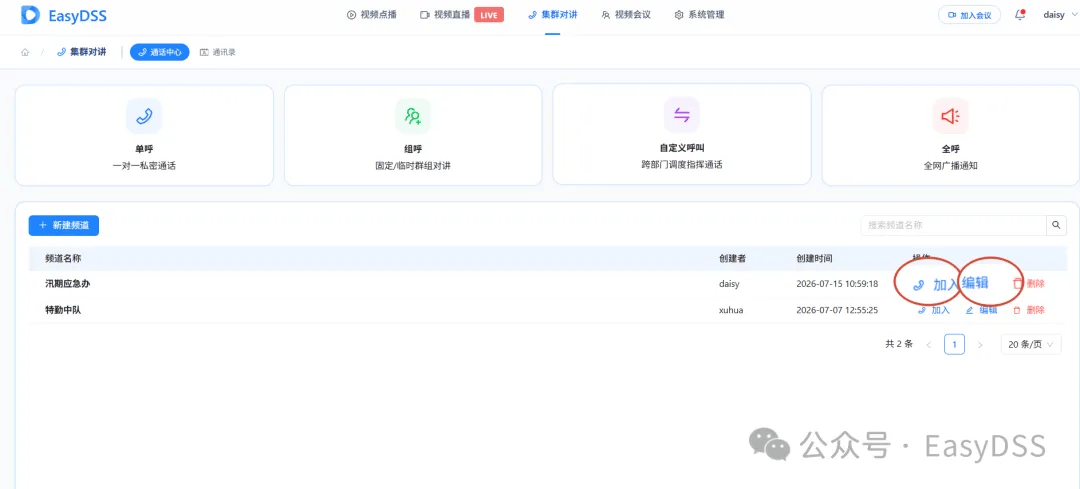The image size is (1080, 489).
Task: Go to previous page arrow
Action: (x=928, y=344)
